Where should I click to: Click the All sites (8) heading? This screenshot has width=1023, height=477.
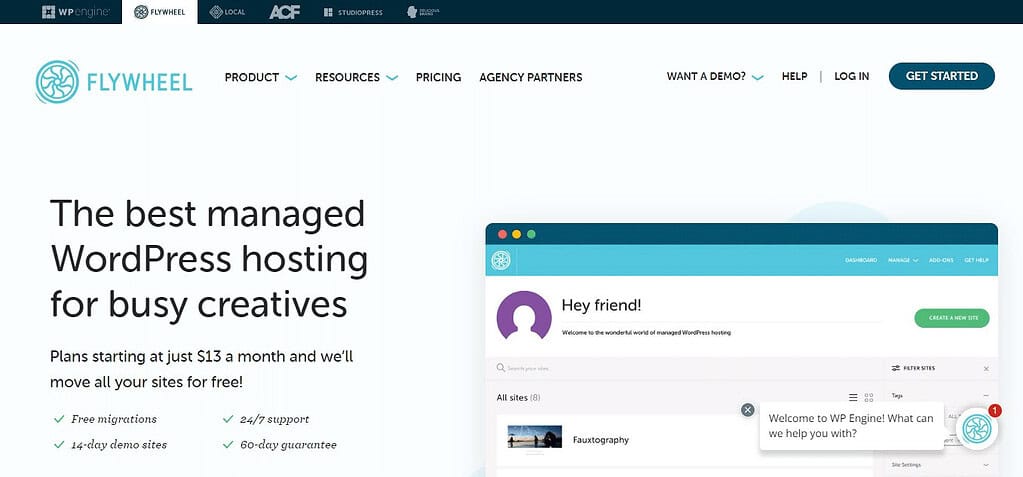coord(518,397)
